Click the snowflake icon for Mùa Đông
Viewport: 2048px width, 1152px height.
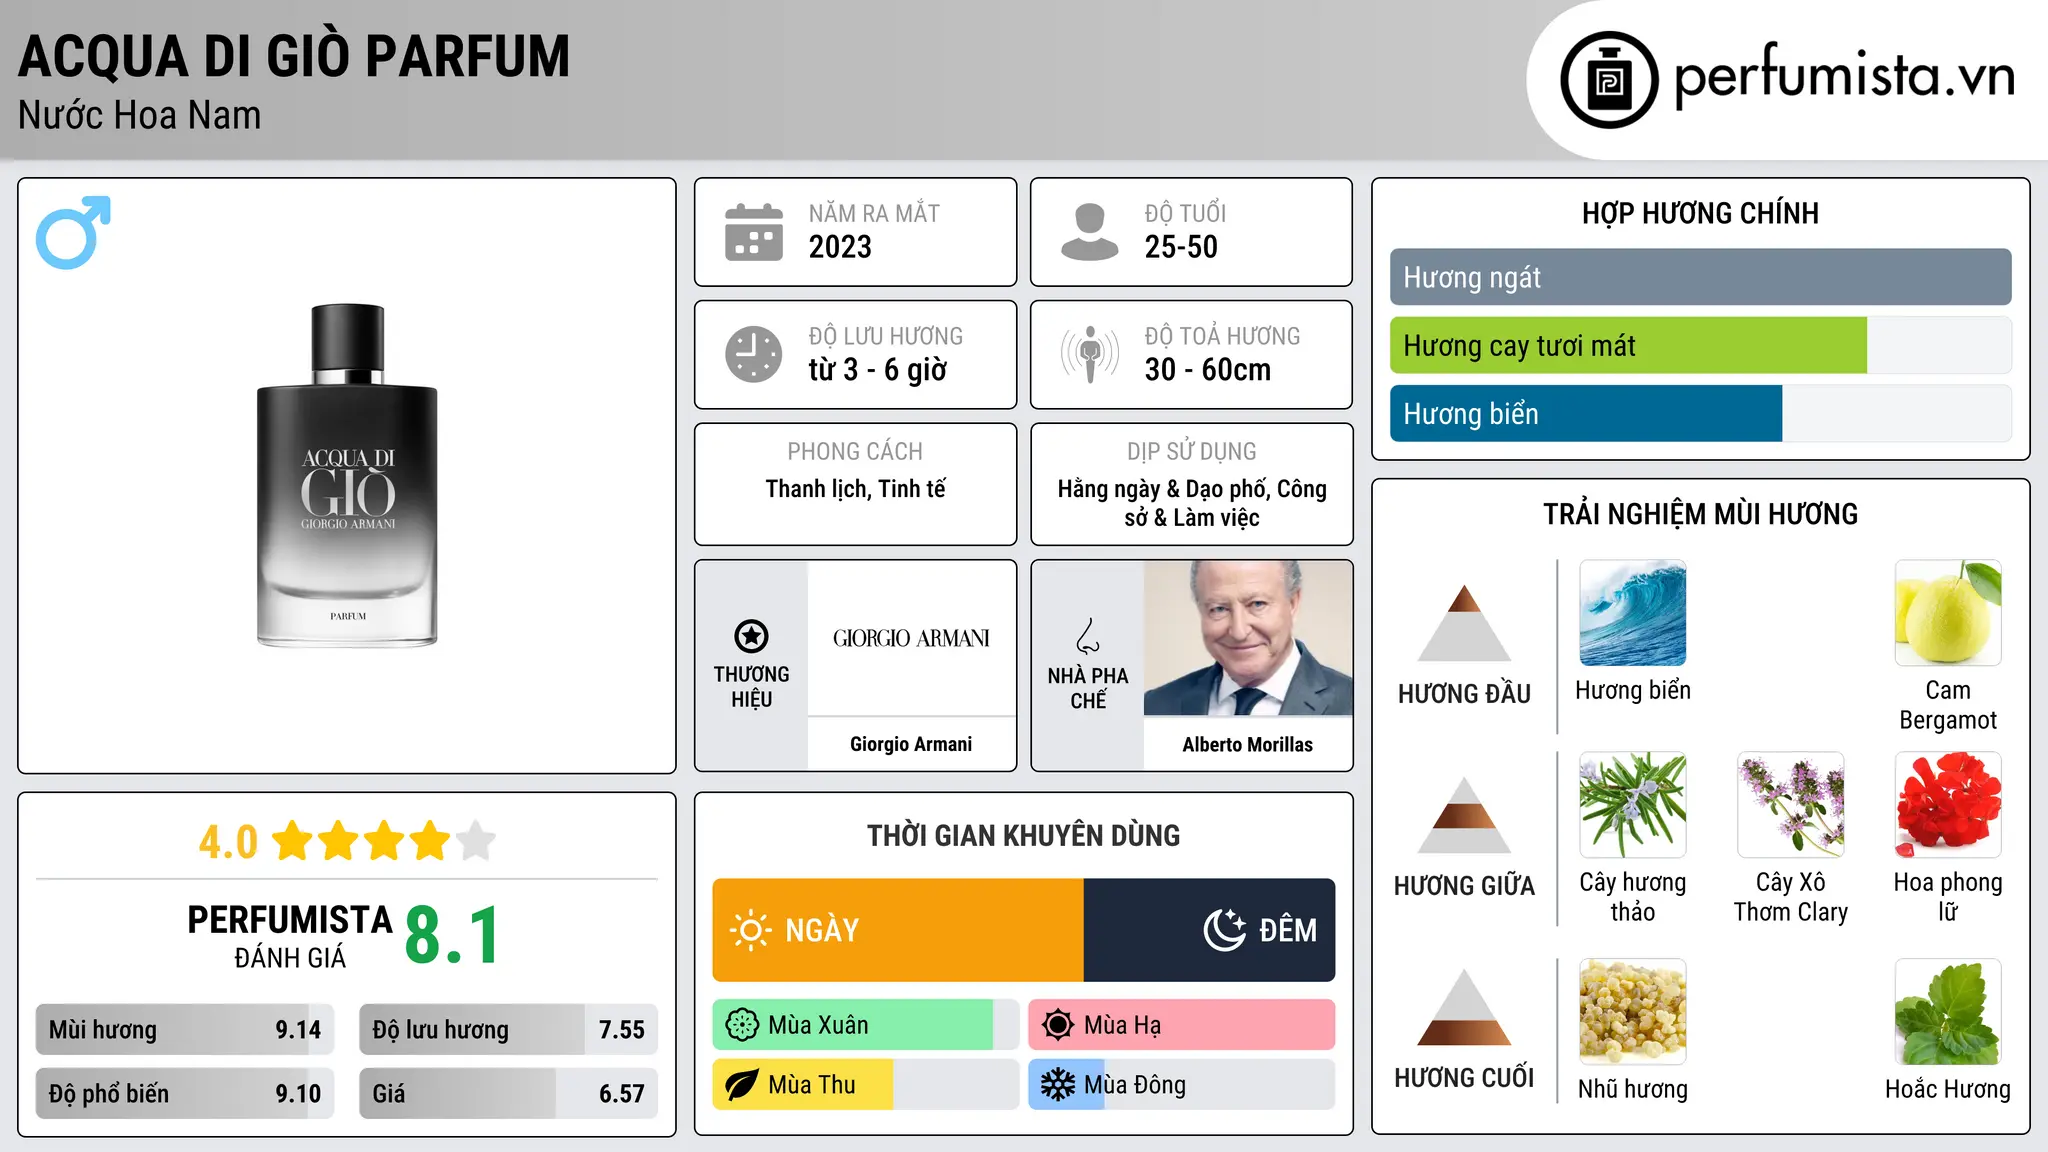click(x=1058, y=1085)
